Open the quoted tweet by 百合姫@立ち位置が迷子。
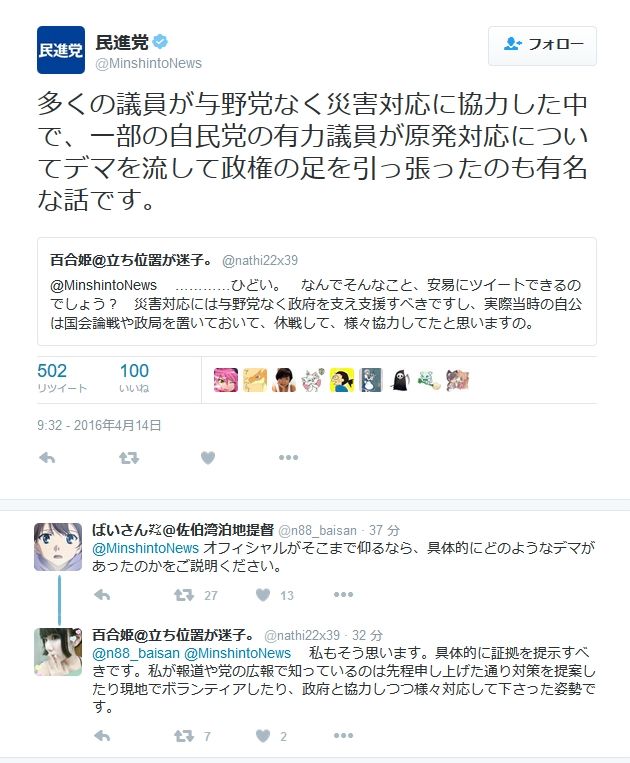The height and width of the screenshot is (763, 630). 317,291
